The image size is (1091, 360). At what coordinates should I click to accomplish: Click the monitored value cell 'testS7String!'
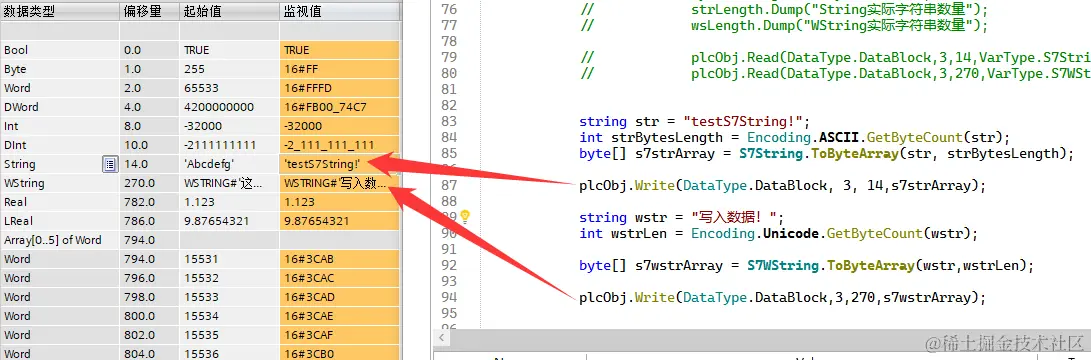pyautogui.click(x=340, y=164)
